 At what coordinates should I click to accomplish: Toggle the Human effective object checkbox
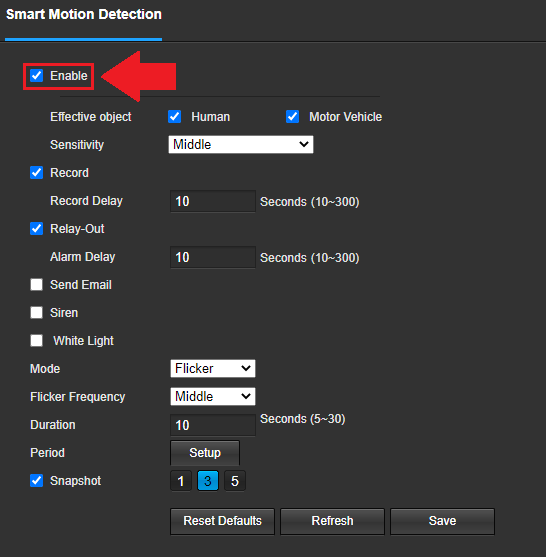tap(174, 117)
